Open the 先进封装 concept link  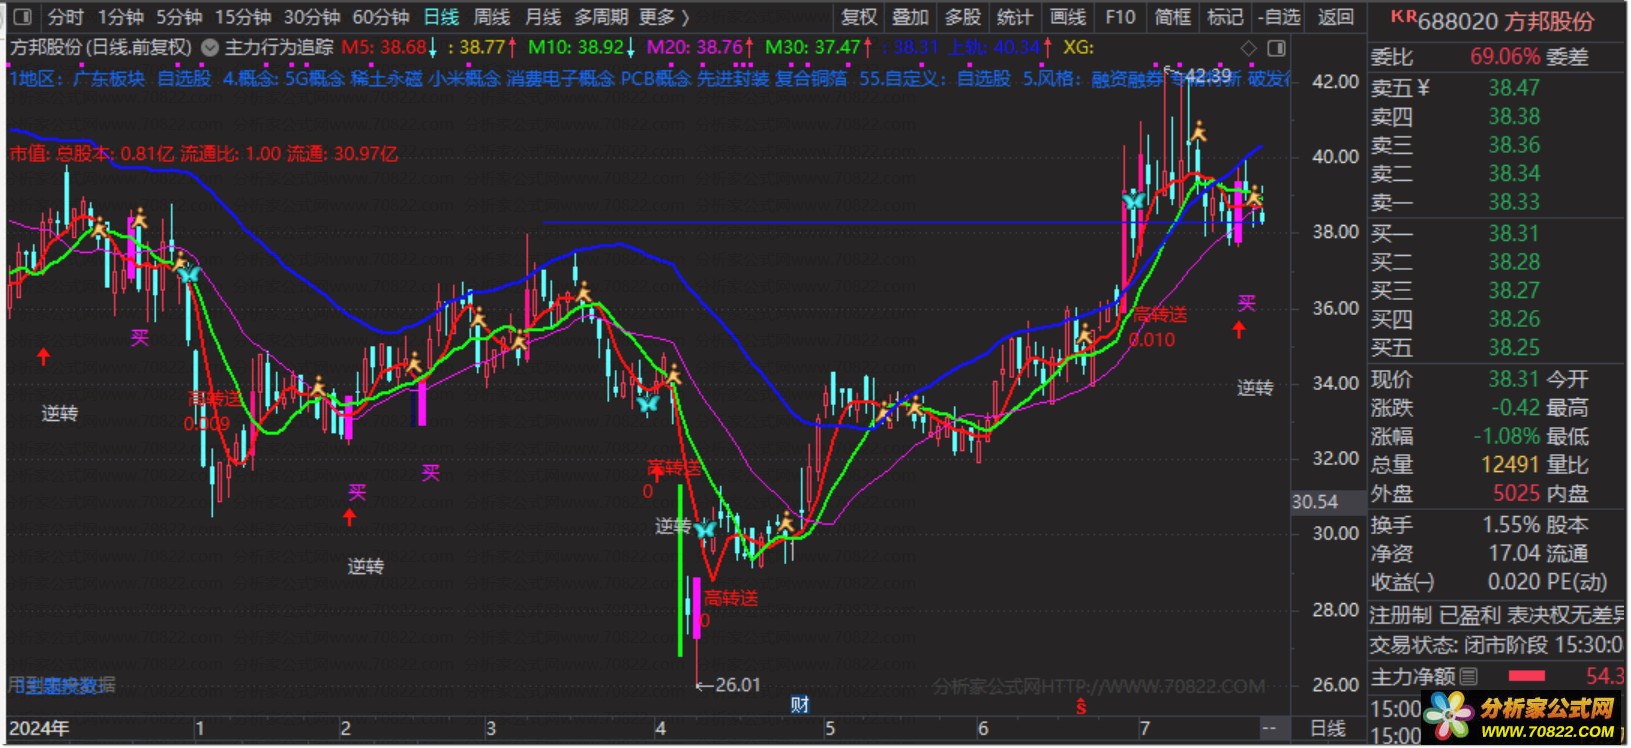point(732,78)
